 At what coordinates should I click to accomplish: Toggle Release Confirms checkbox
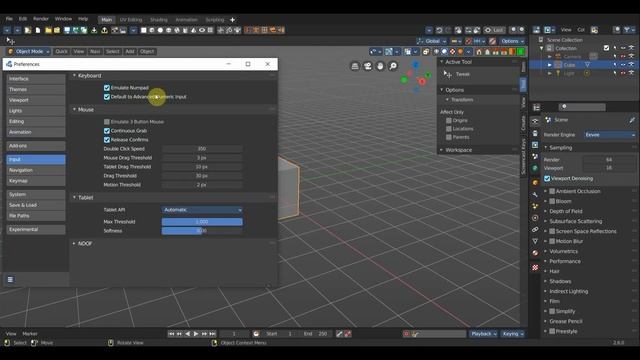(x=107, y=140)
